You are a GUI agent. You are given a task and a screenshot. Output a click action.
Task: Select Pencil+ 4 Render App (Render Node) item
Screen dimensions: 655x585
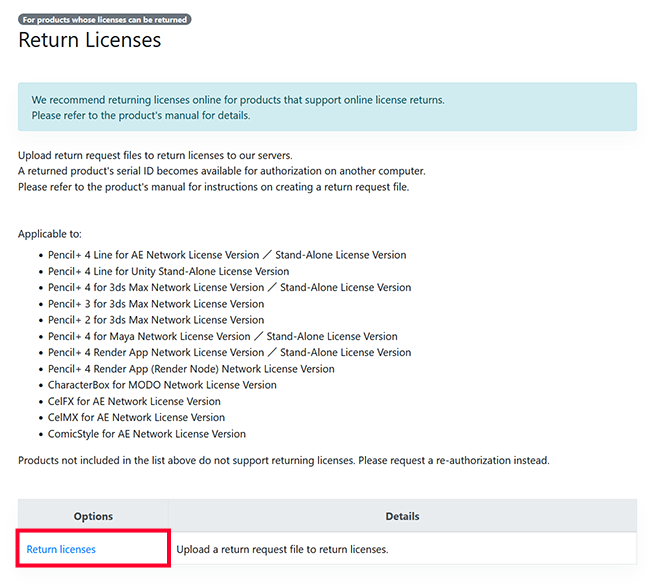coord(191,369)
